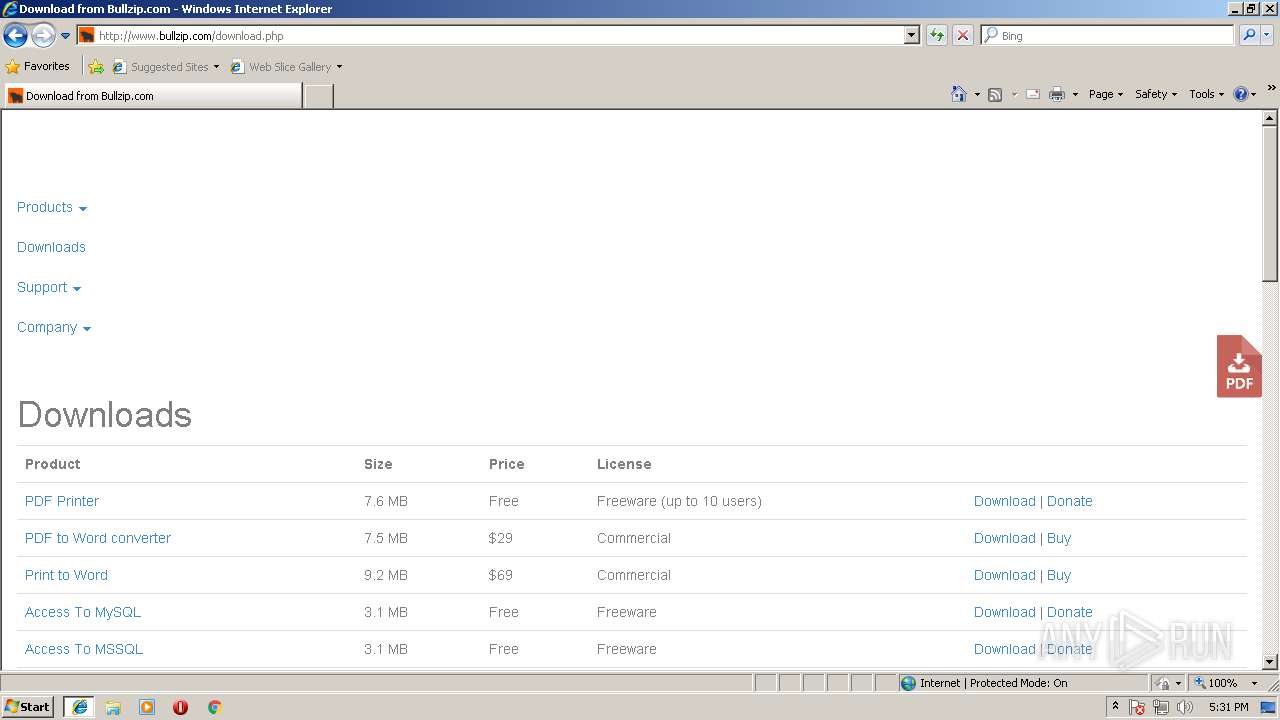The height and width of the screenshot is (720, 1280).
Task: Click the Internet Protected Mode status
Action: point(984,683)
